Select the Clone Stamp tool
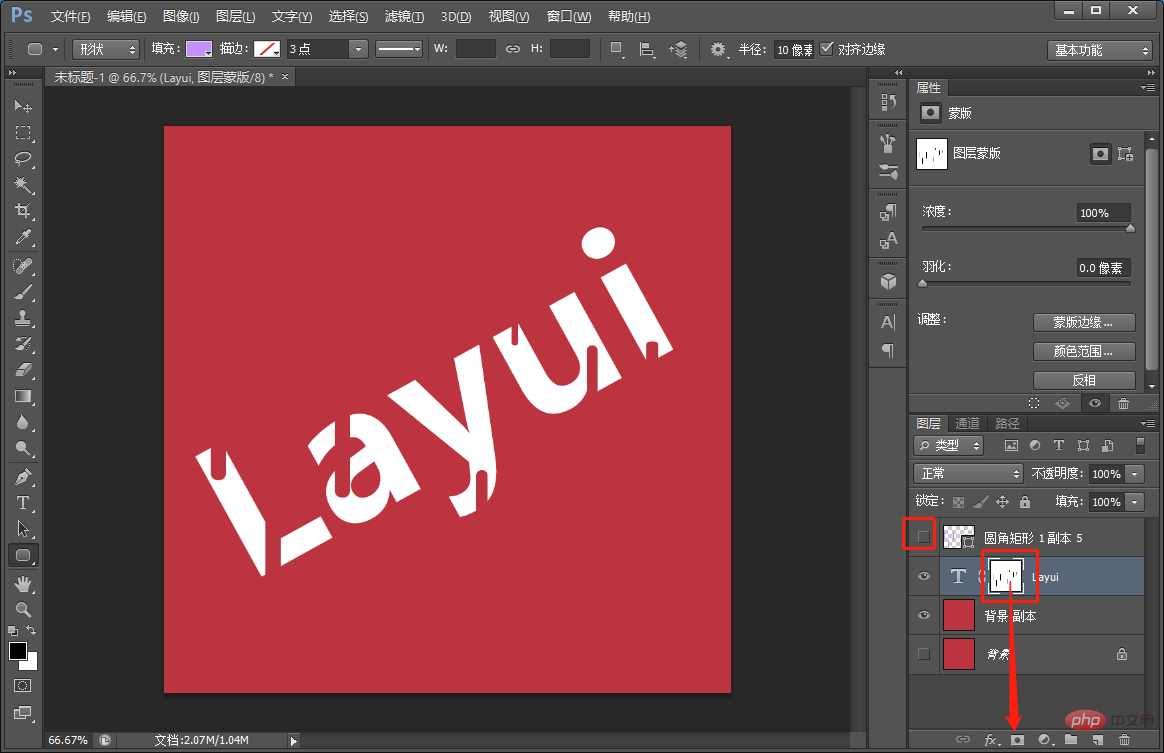Viewport: 1164px width, 753px height. point(23,318)
